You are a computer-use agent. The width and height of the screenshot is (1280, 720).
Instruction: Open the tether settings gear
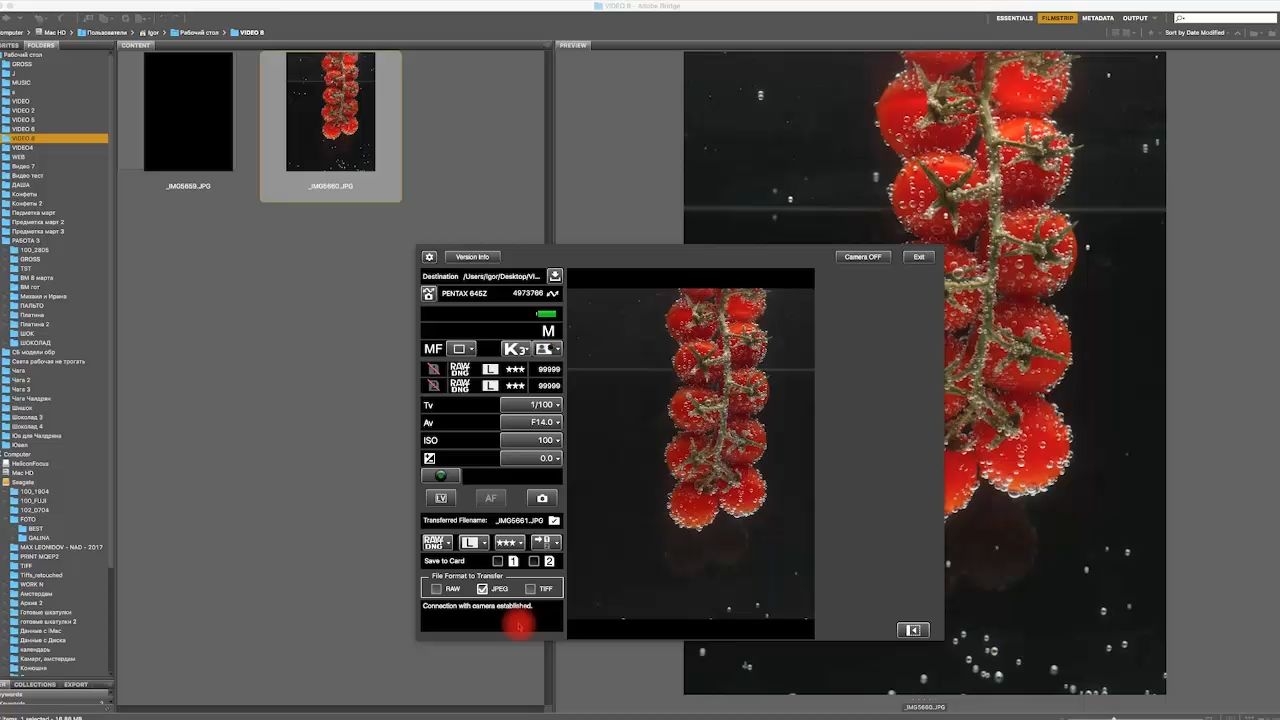pos(429,257)
